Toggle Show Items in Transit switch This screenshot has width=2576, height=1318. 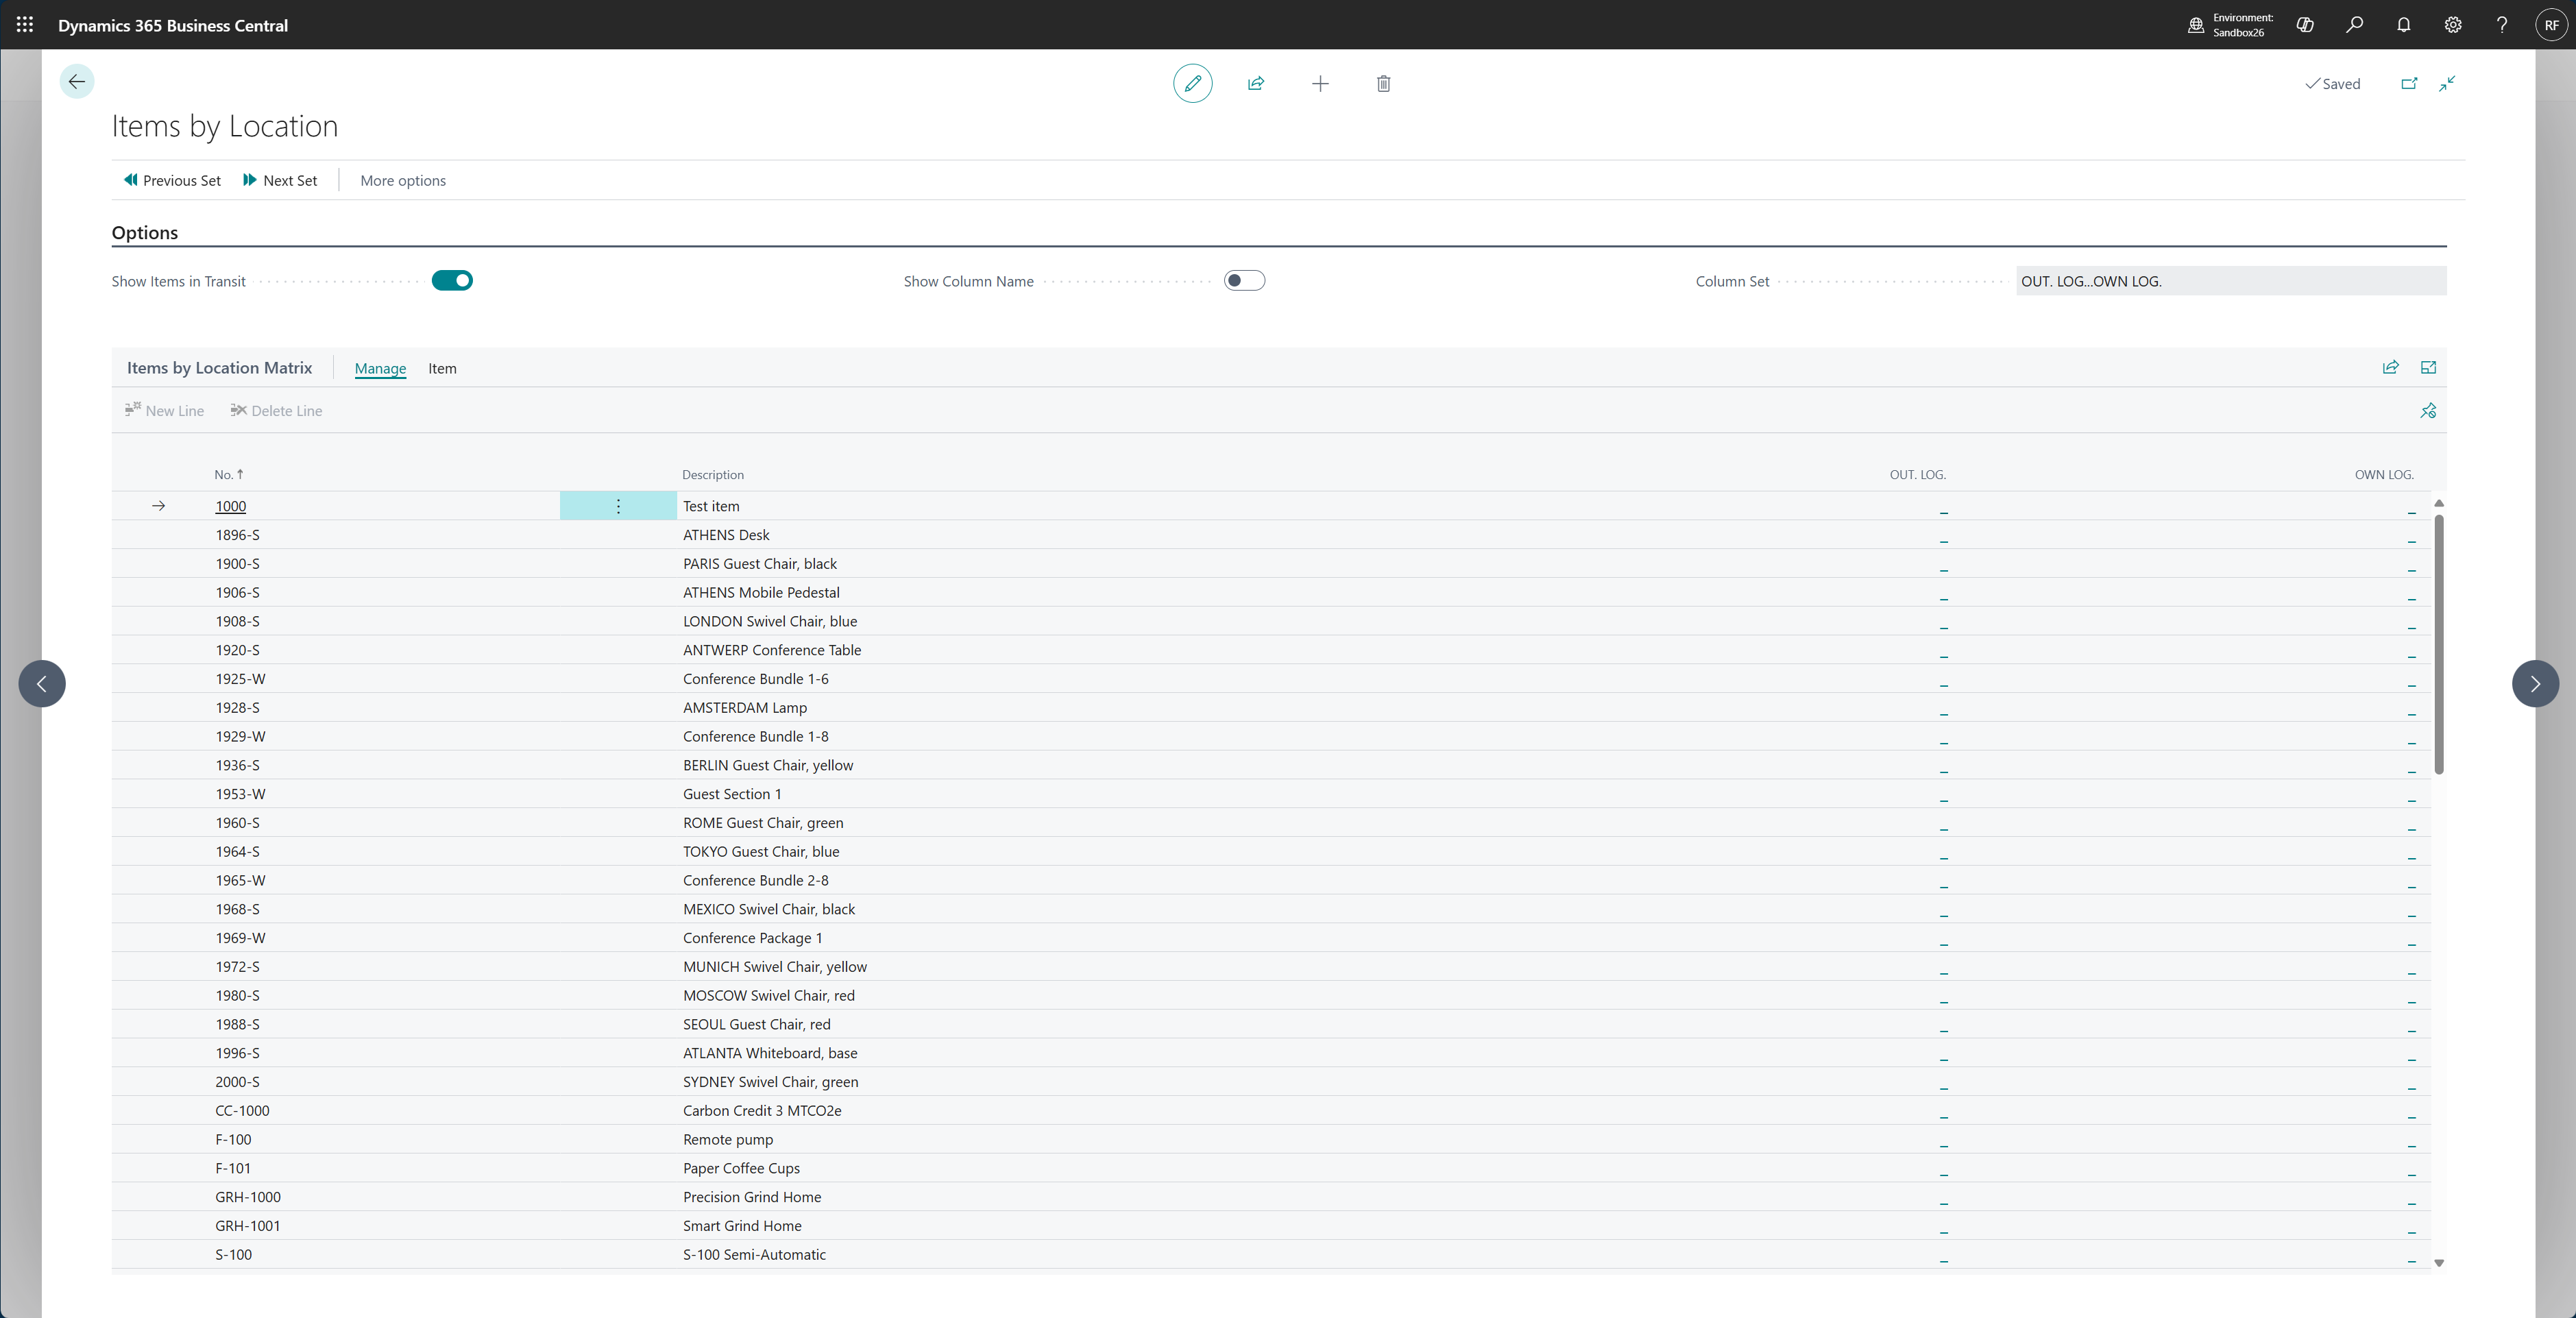[452, 281]
